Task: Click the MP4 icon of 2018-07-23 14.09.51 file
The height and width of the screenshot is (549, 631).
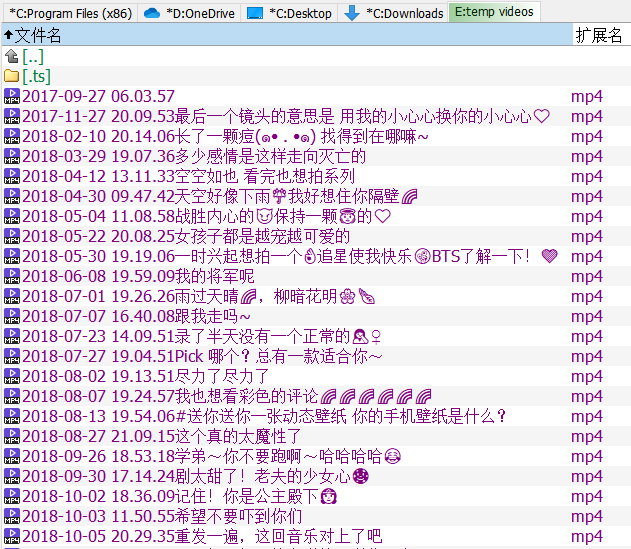Action: [12, 336]
